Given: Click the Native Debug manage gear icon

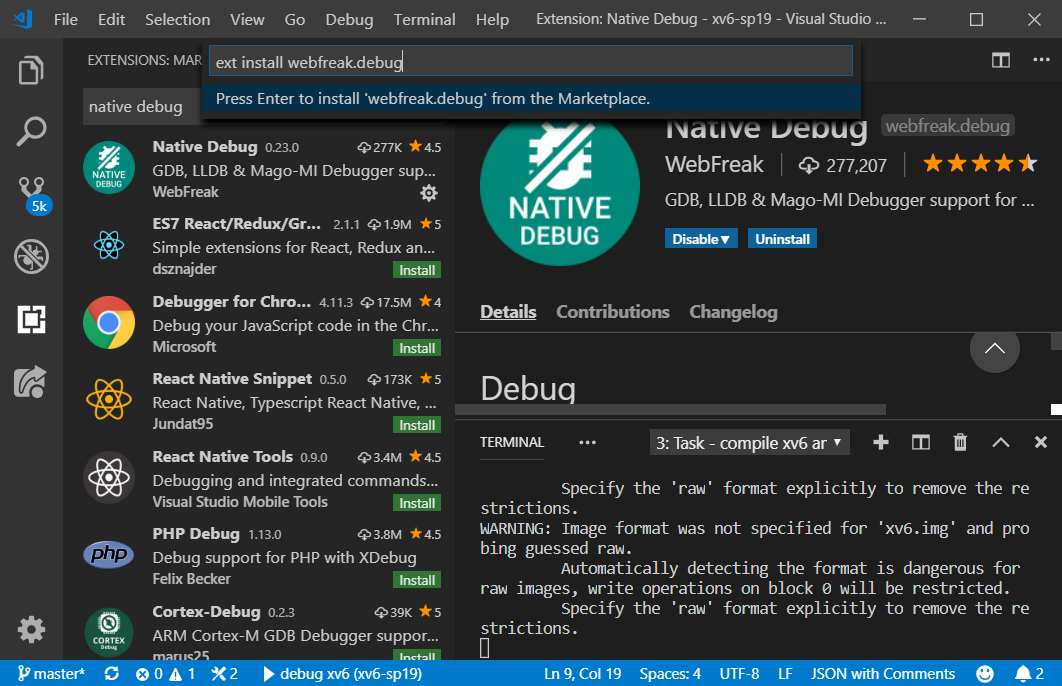Looking at the screenshot, I should 429,192.
